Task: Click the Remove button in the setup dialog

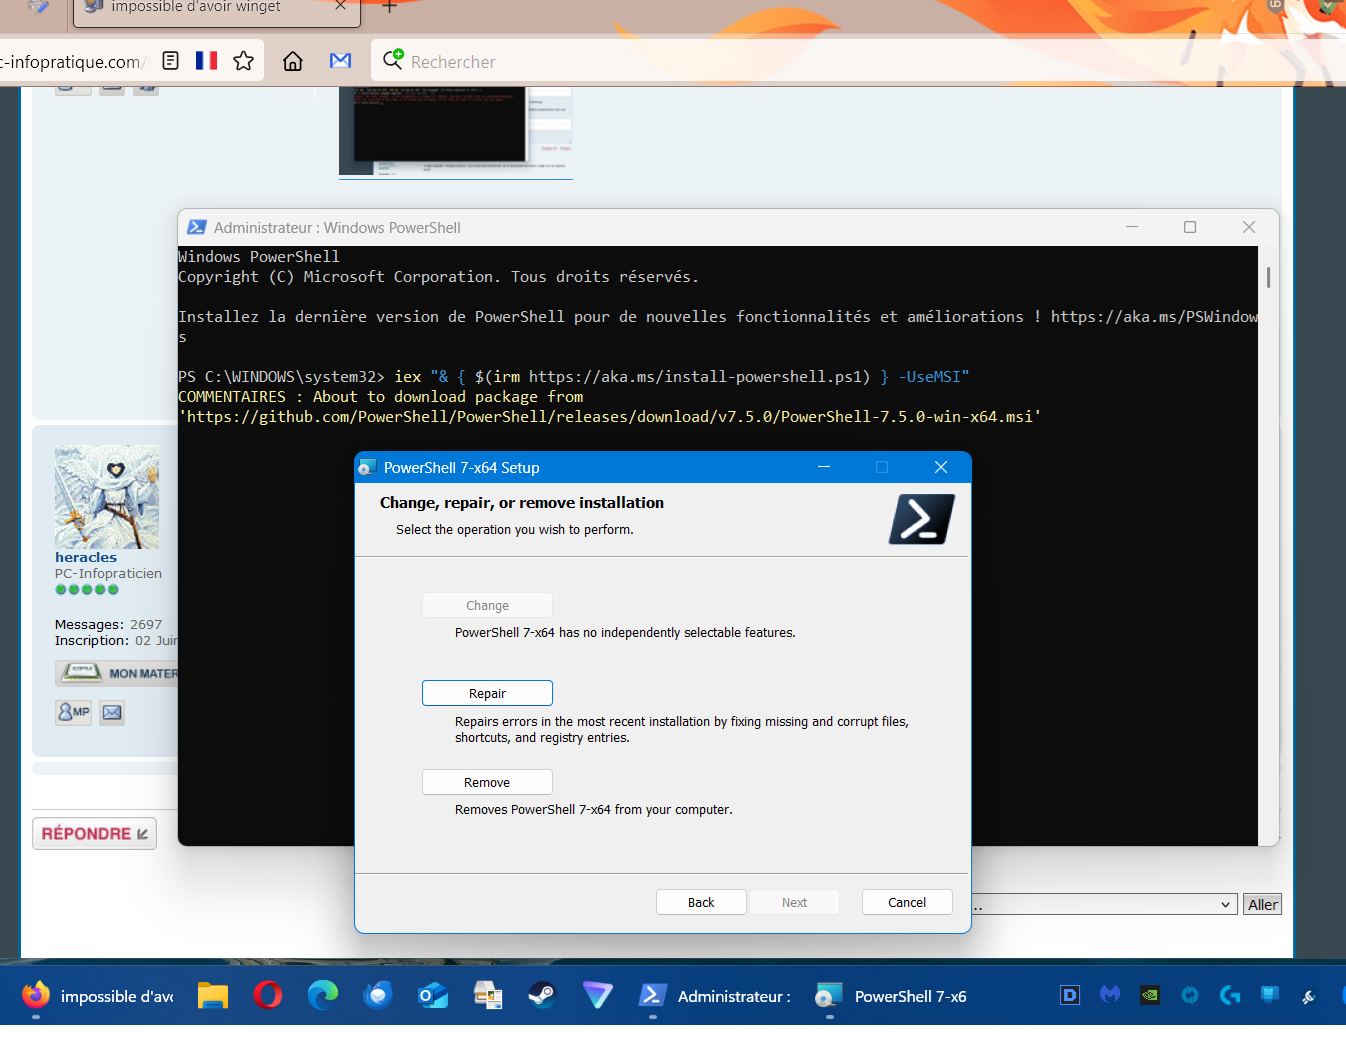Action: 487,782
